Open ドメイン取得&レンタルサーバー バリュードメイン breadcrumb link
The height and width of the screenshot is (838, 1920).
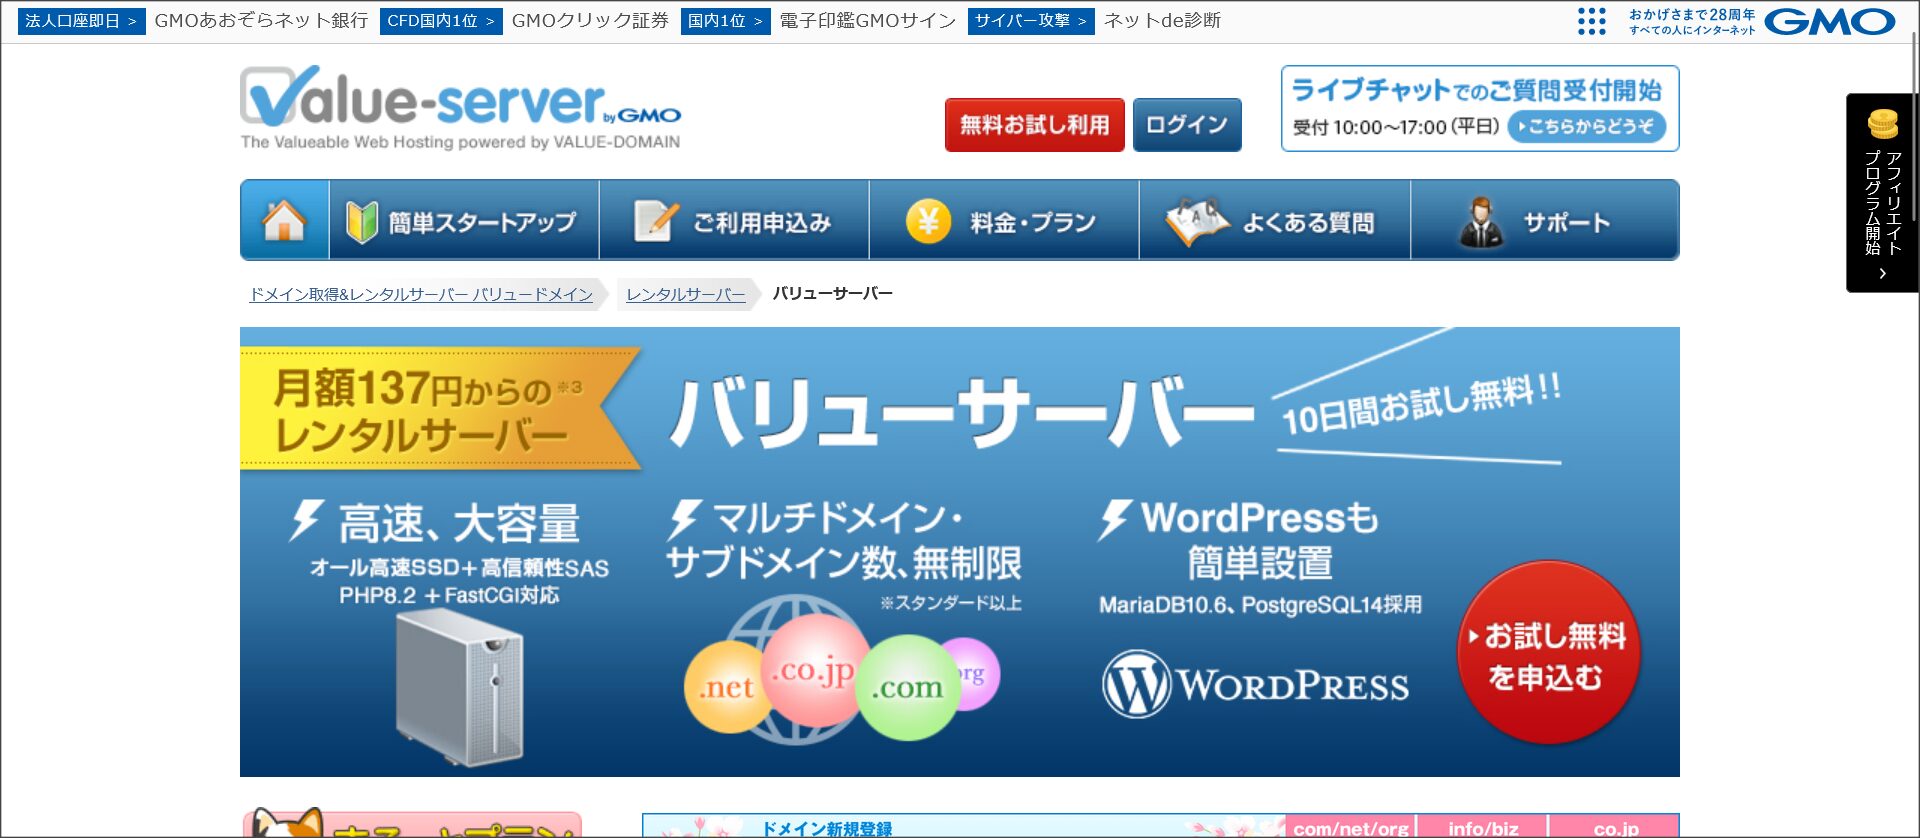coord(421,294)
